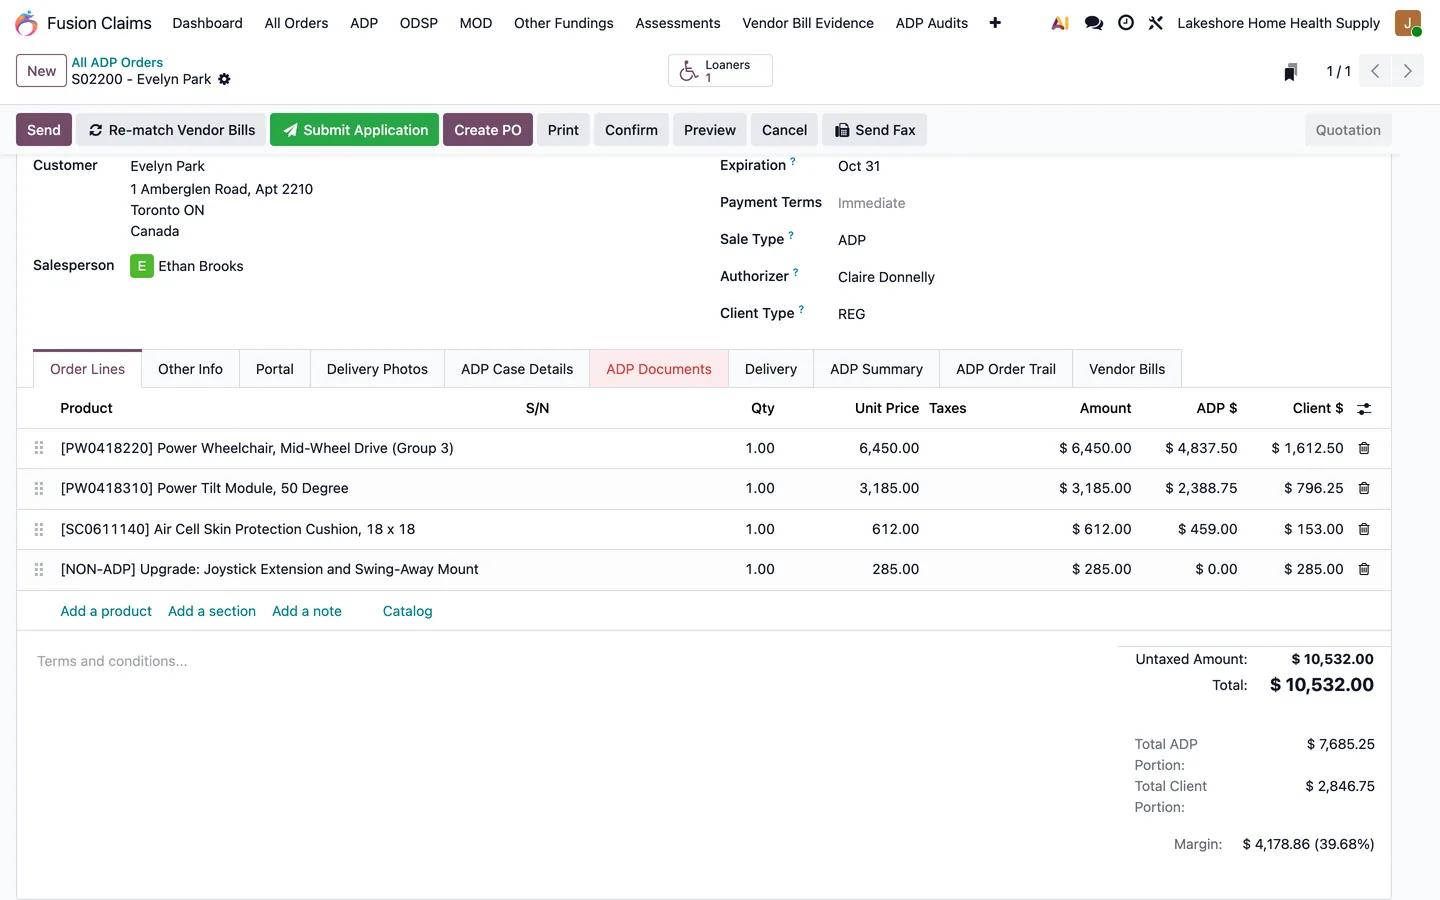Open the ADP Audits menu

click(932, 23)
